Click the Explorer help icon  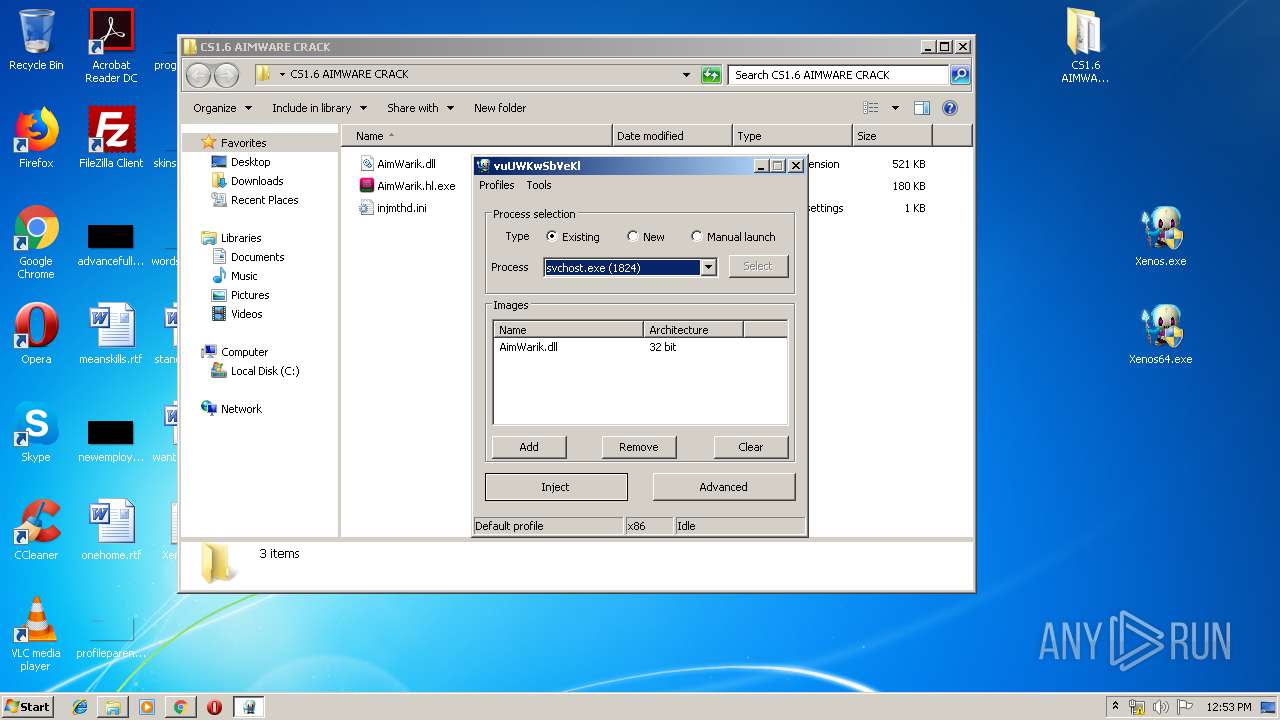click(x=950, y=108)
